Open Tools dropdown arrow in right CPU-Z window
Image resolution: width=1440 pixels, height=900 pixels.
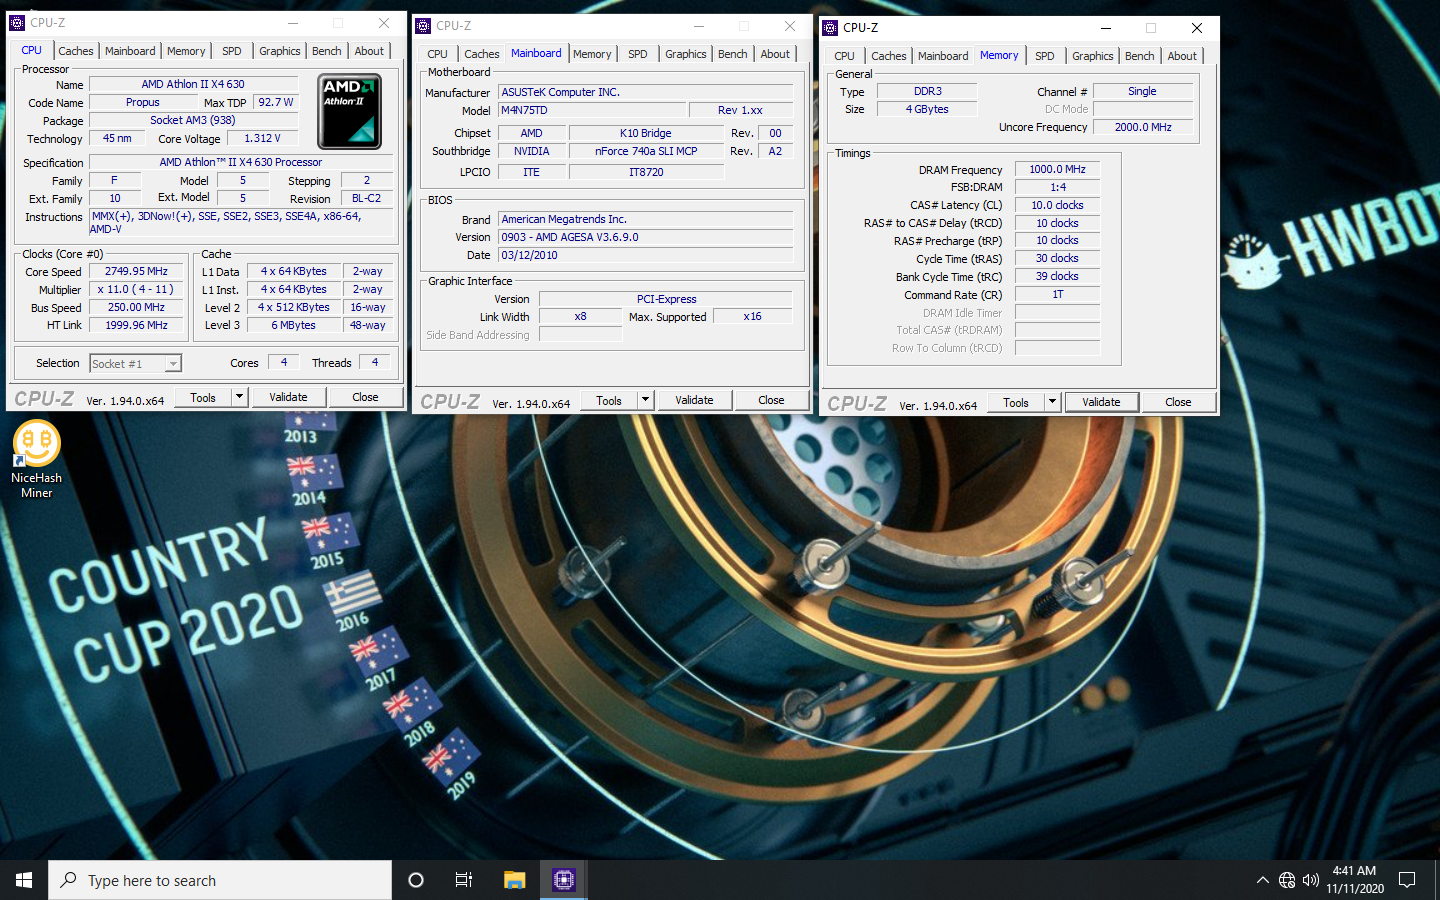coord(1052,402)
